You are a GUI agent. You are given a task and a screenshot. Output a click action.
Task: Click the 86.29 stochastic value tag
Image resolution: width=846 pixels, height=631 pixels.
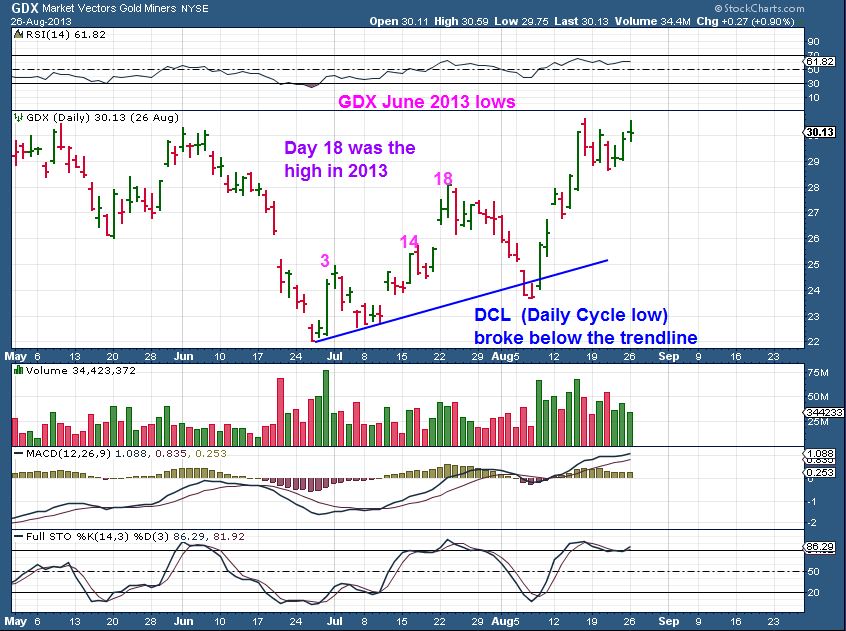tap(820, 547)
